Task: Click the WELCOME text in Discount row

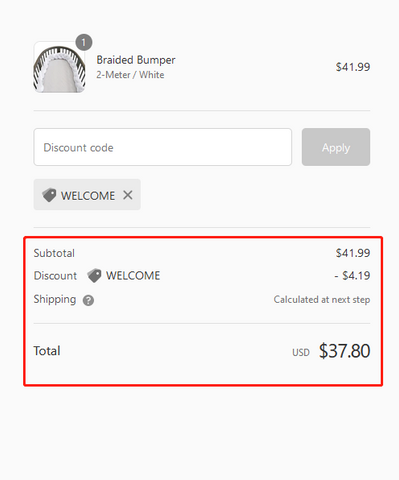Action: click(133, 276)
